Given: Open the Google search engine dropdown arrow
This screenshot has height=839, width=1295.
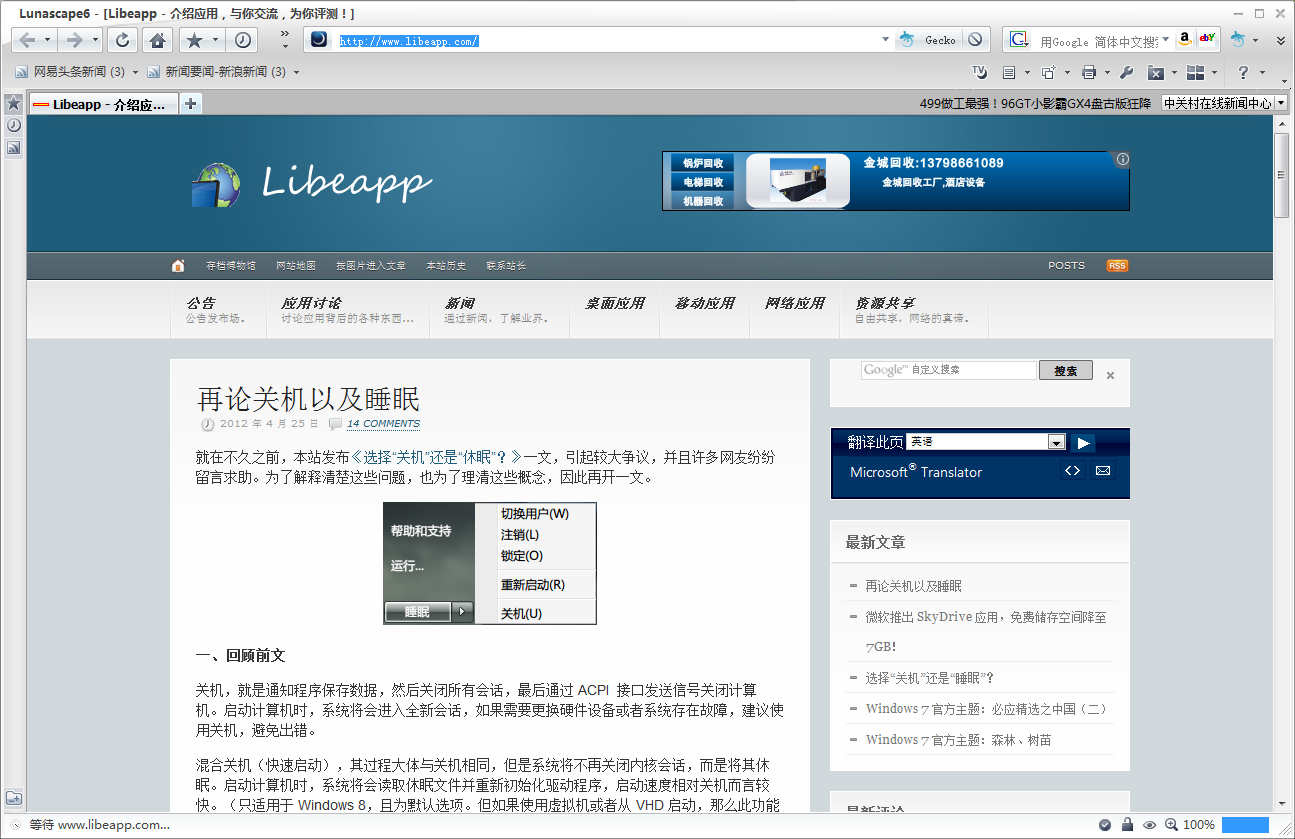Looking at the screenshot, I should (x=1166, y=40).
